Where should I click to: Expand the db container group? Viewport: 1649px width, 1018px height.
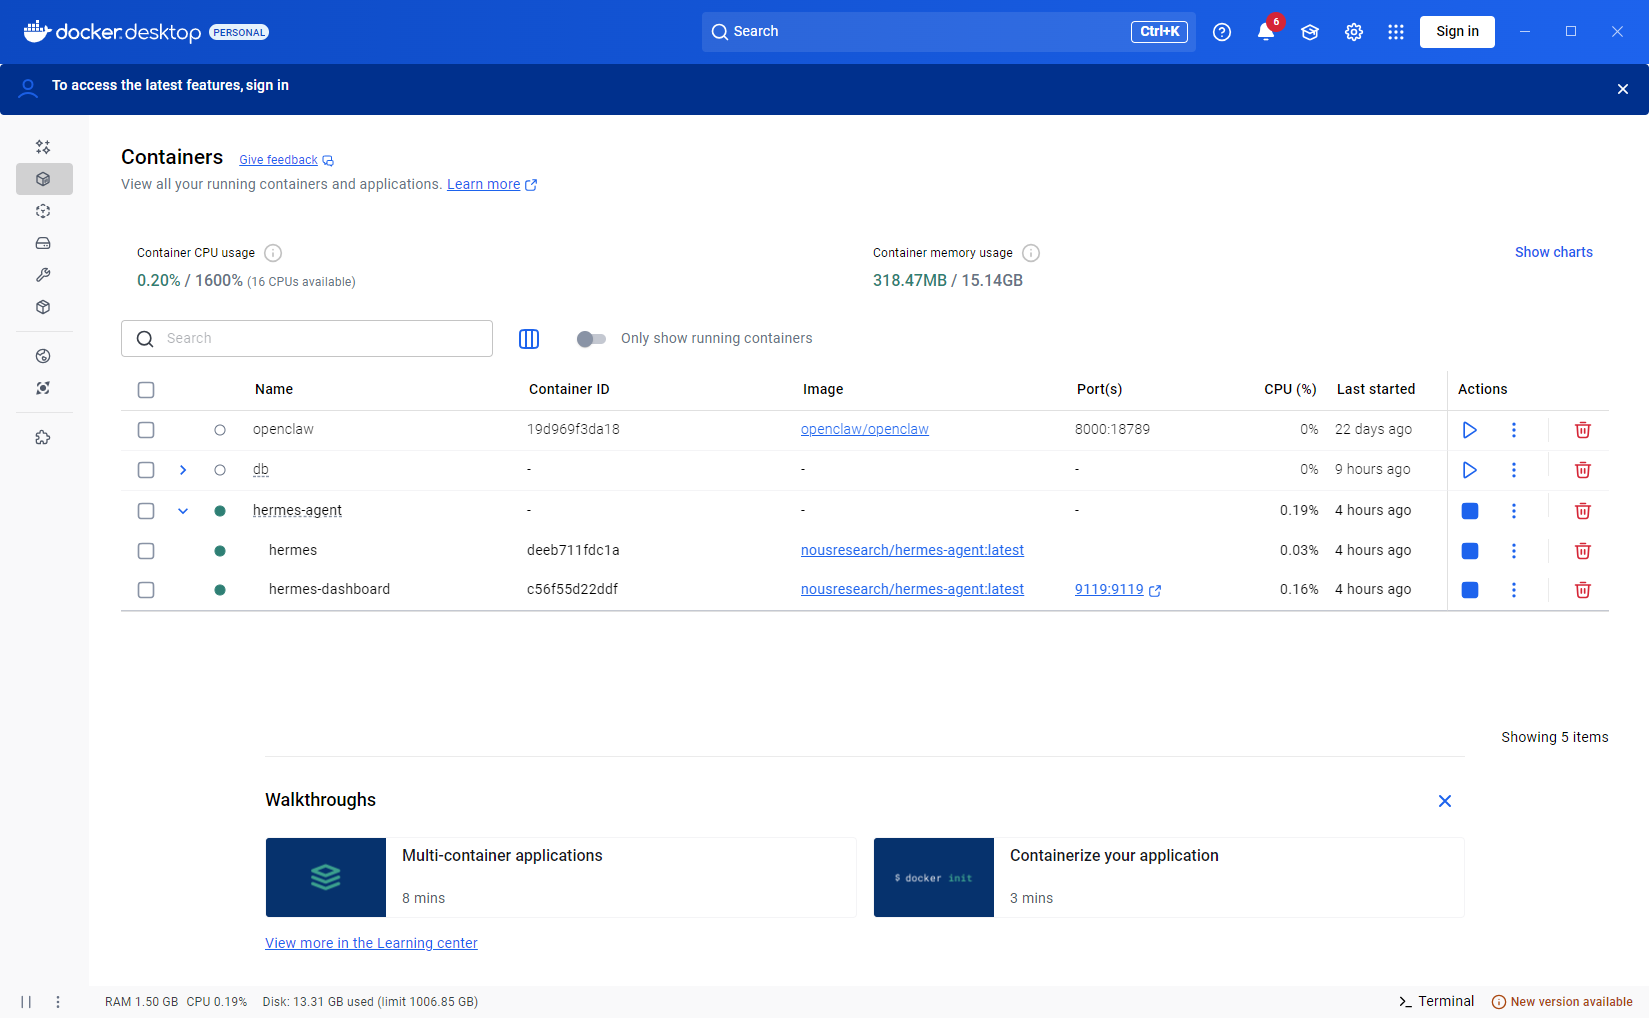pos(183,470)
